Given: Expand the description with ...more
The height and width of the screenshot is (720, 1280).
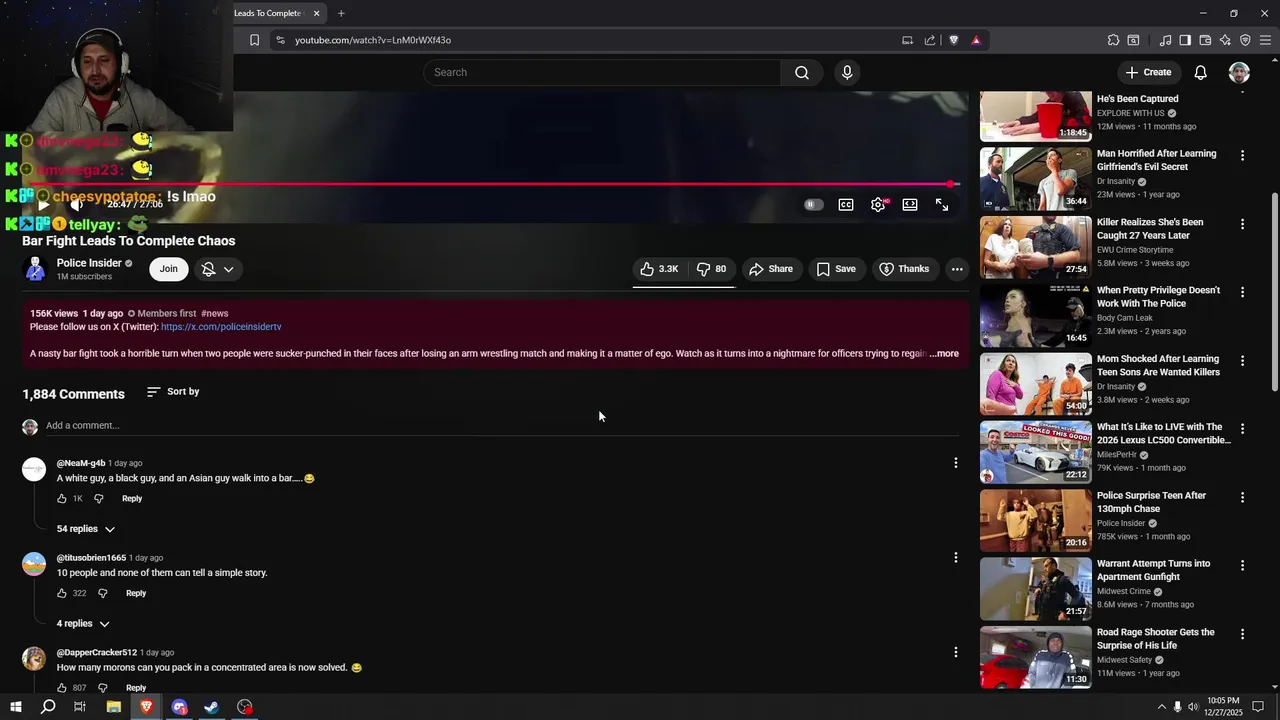Looking at the screenshot, I should tap(944, 354).
